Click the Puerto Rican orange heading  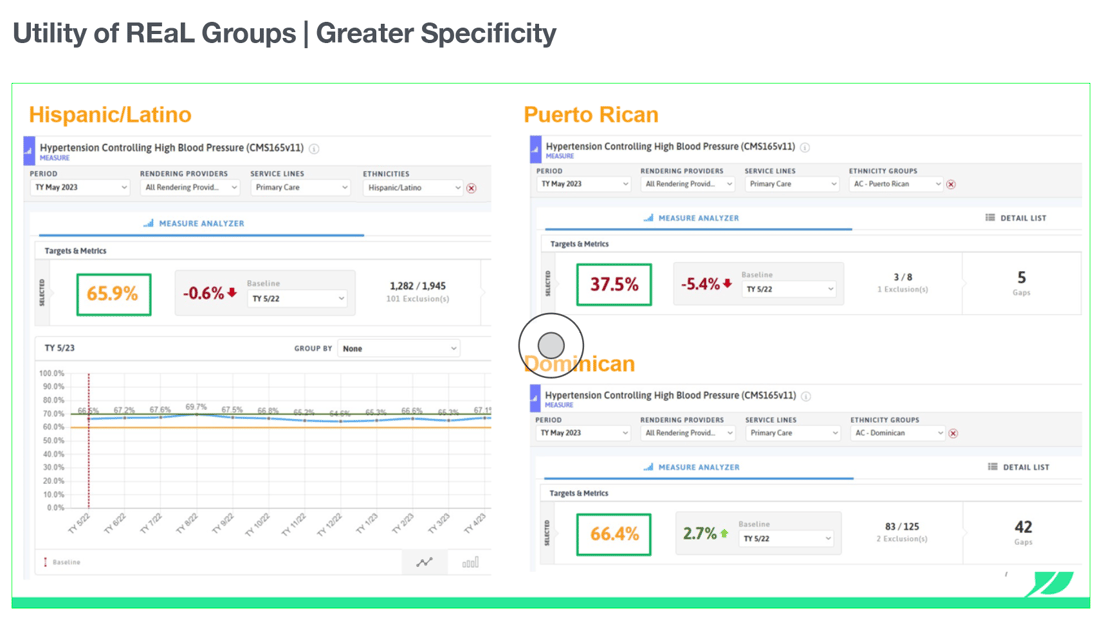click(x=591, y=114)
